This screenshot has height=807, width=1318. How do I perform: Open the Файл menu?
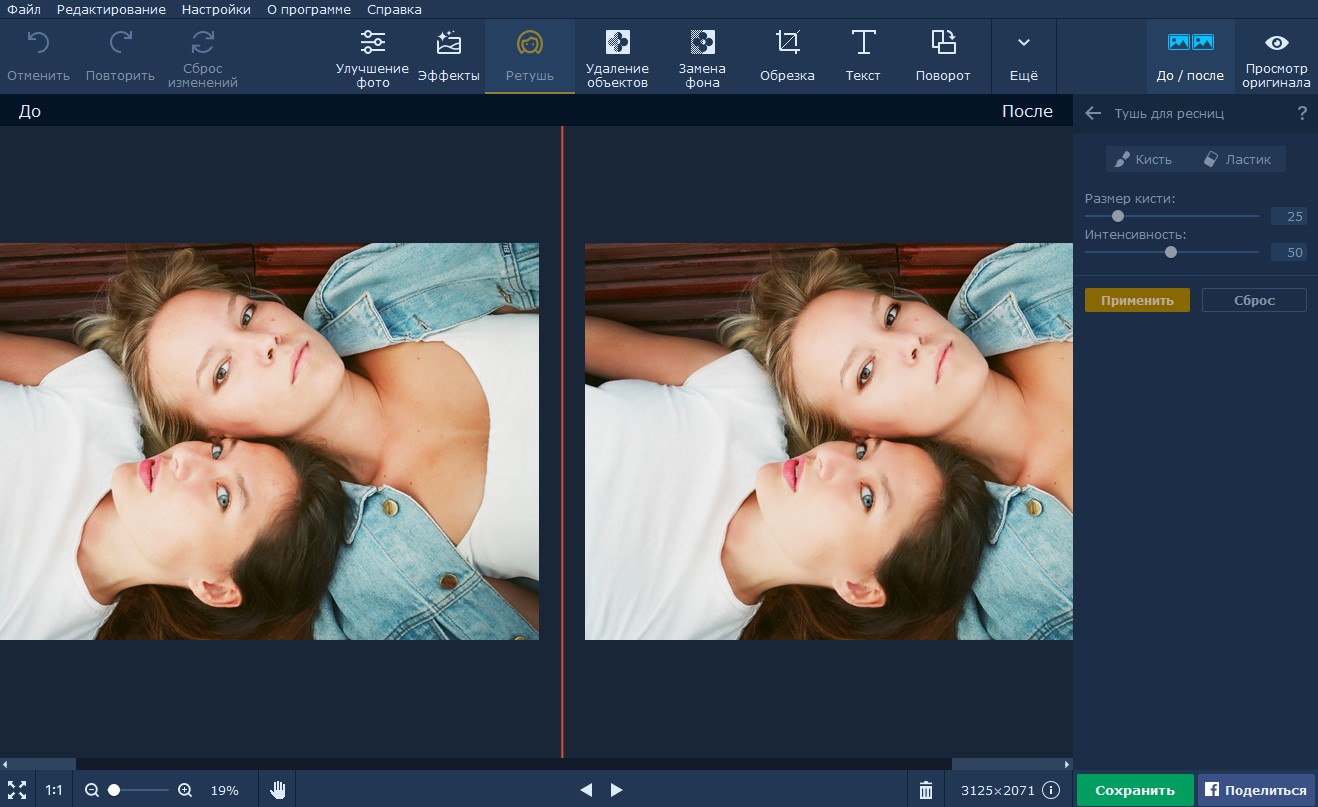24,9
